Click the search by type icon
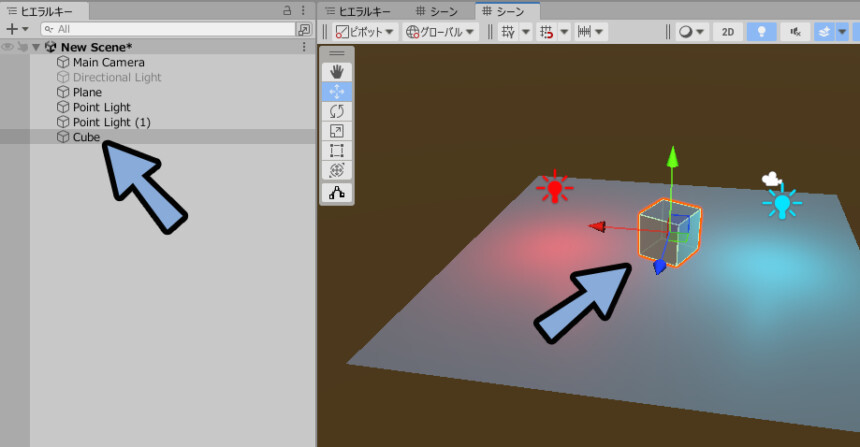The height and width of the screenshot is (447, 860). [x=304, y=29]
